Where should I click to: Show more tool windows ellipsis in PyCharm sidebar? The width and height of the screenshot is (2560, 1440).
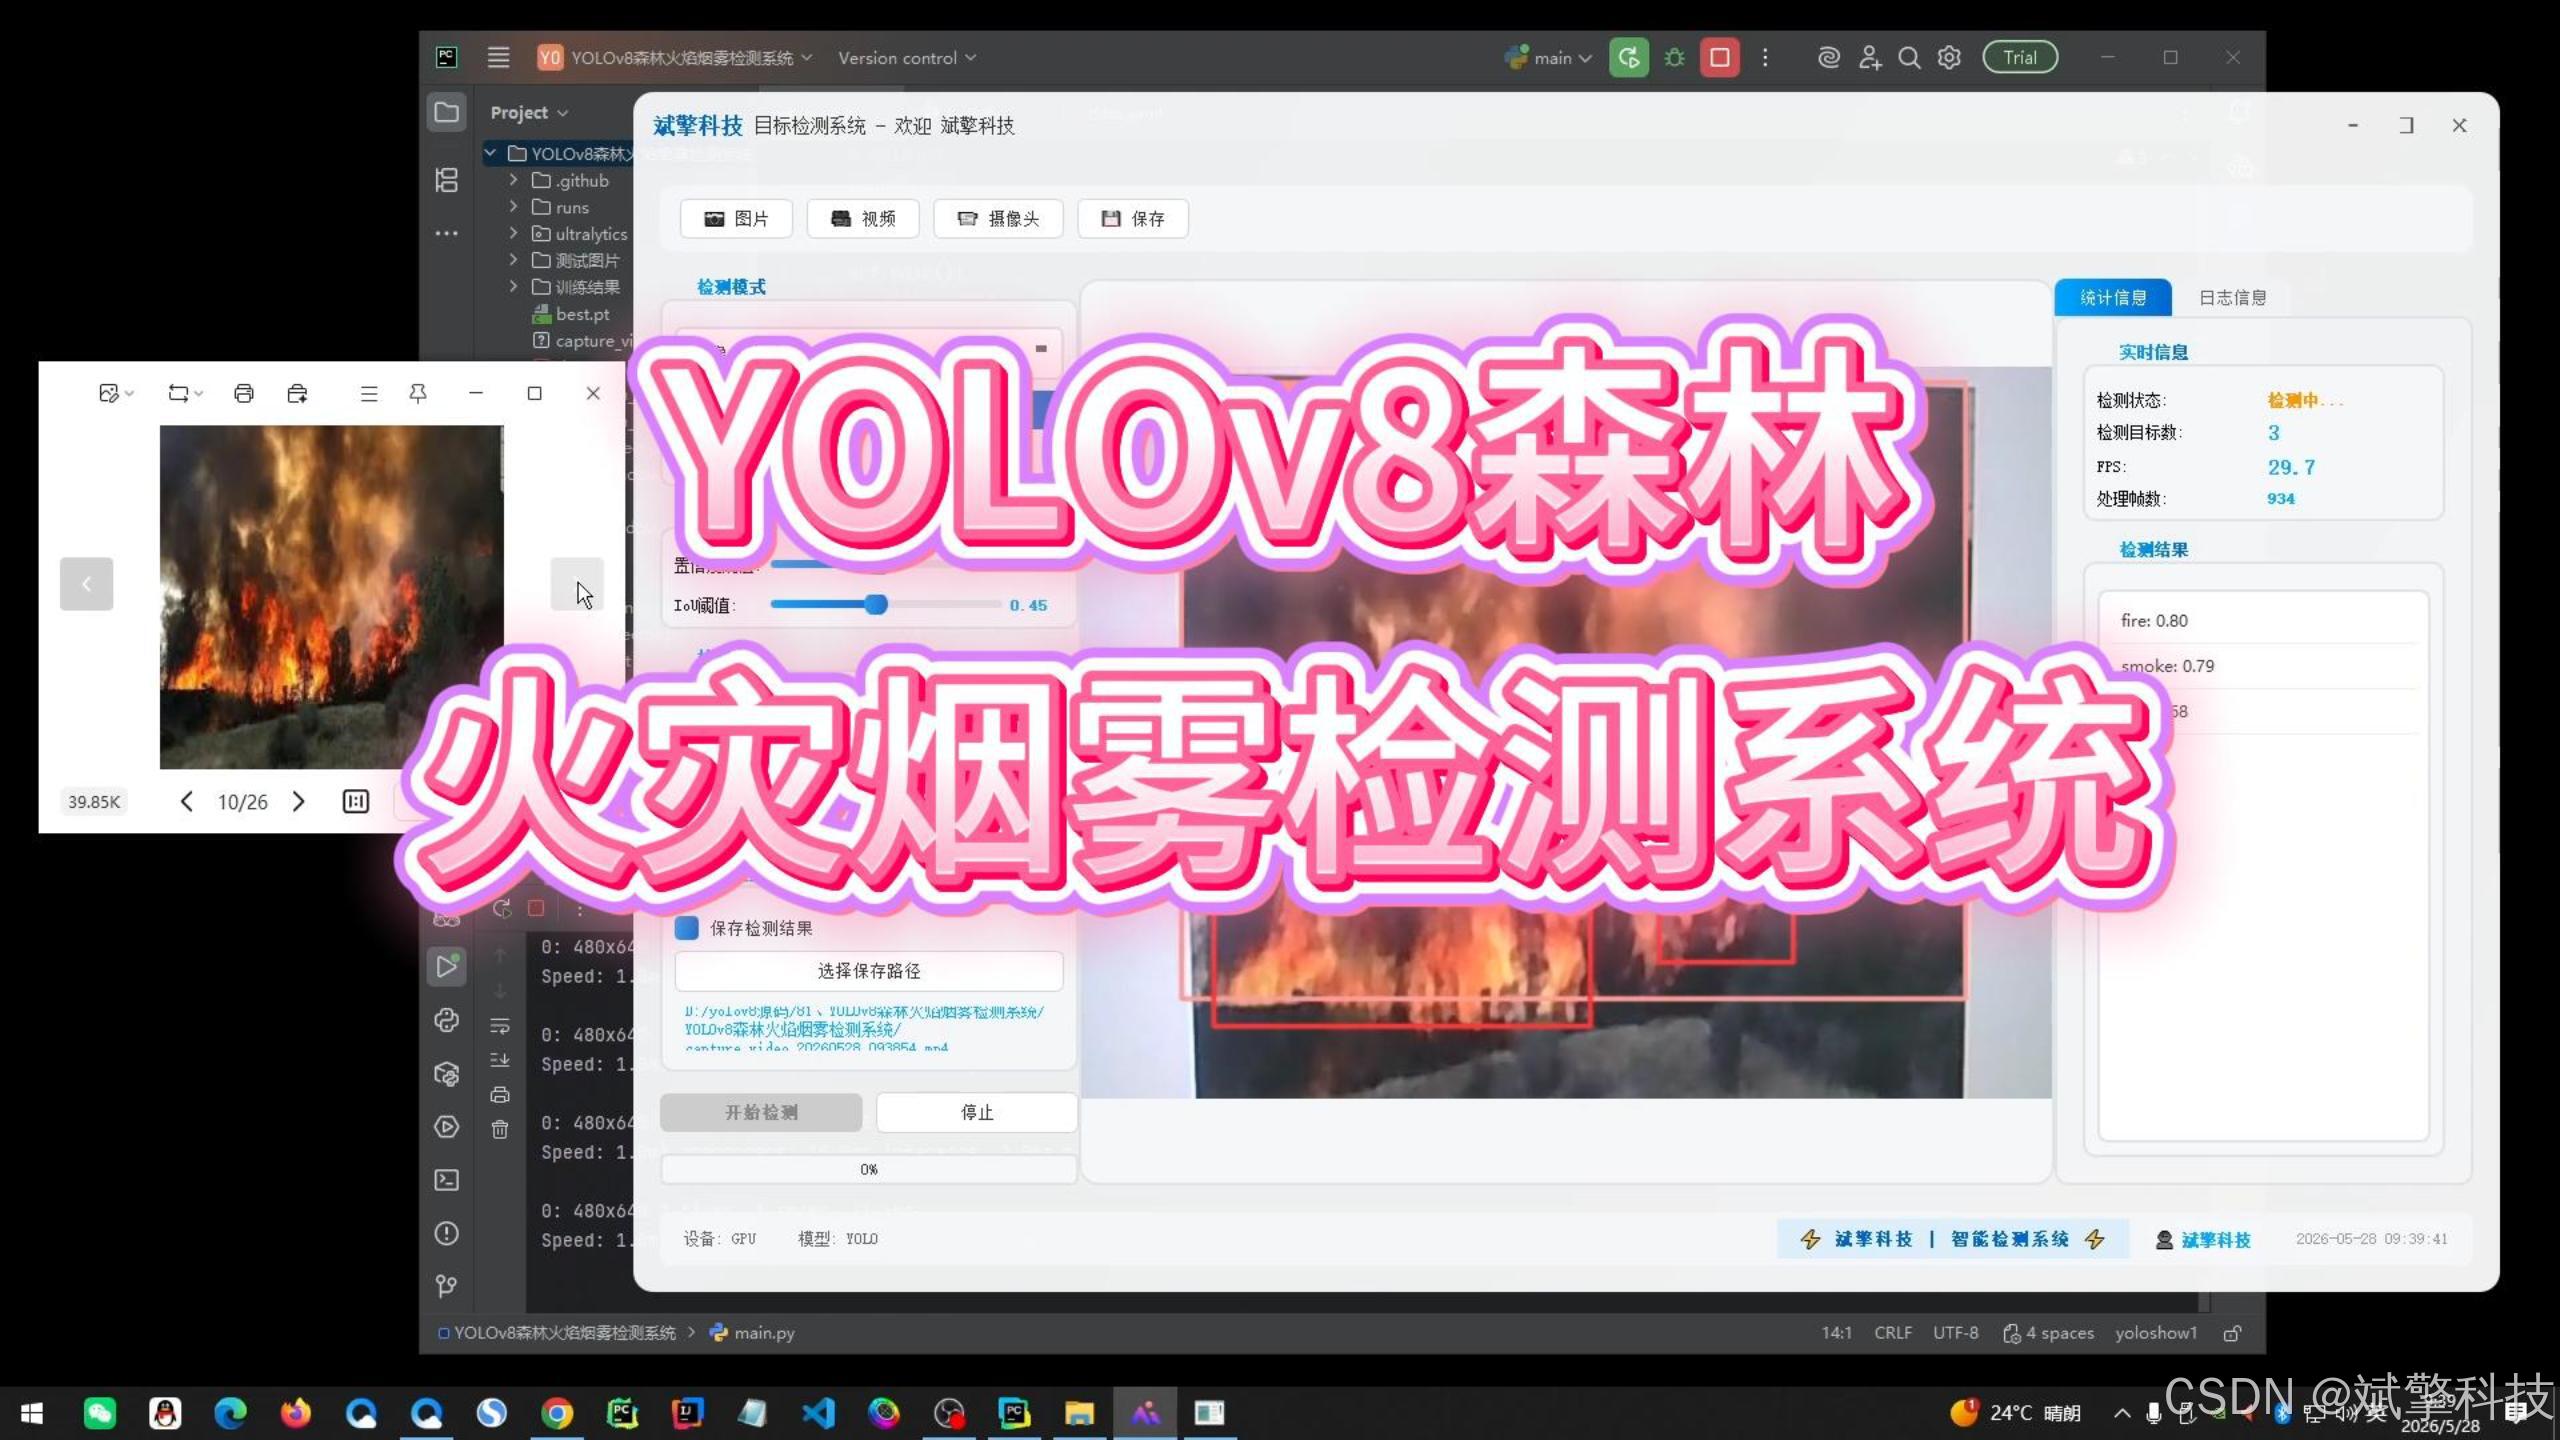[x=446, y=234]
